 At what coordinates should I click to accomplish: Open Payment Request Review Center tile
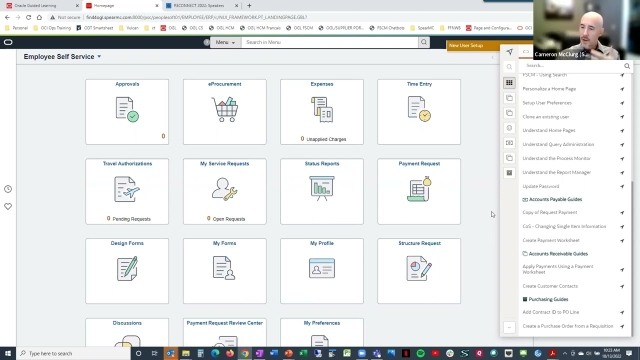[224, 332]
